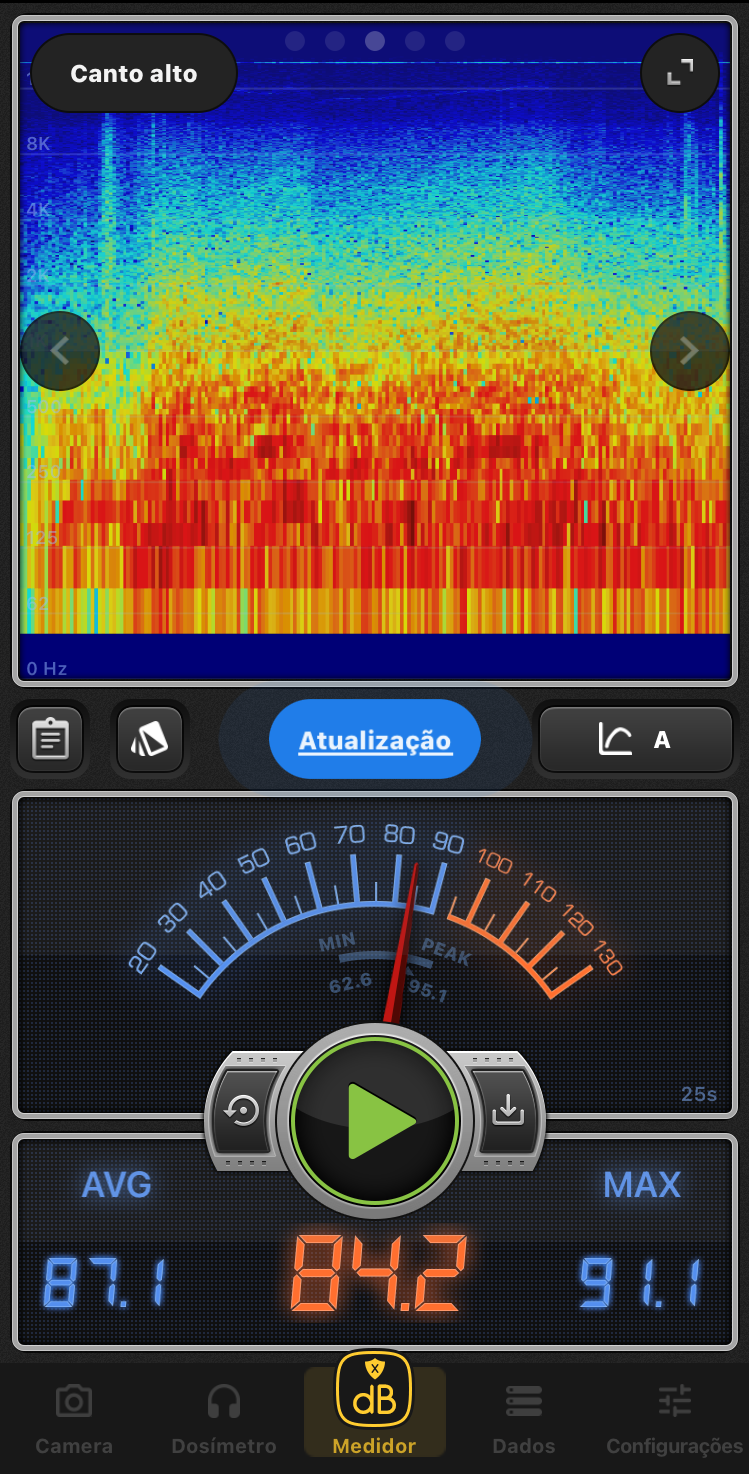This screenshot has height=1474, width=749.
Task: Tap the eraser clear icon
Action: [x=150, y=740]
